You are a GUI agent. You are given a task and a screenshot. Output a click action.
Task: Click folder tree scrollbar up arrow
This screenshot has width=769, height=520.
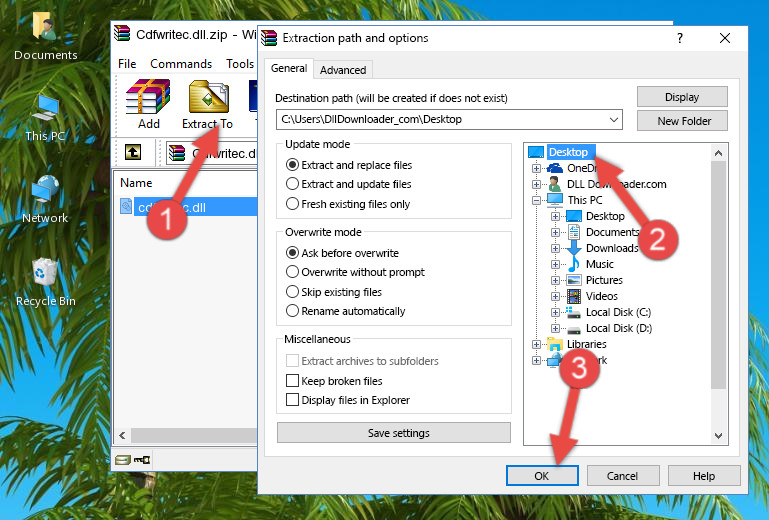tap(718, 153)
